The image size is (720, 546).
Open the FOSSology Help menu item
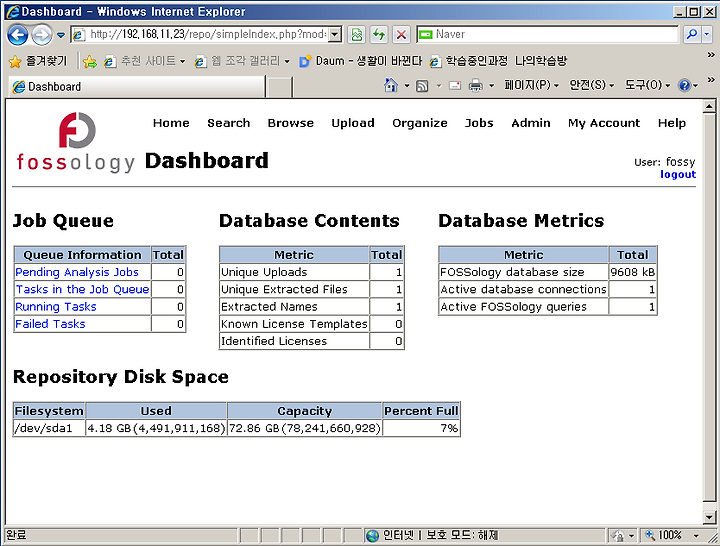click(x=672, y=123)
